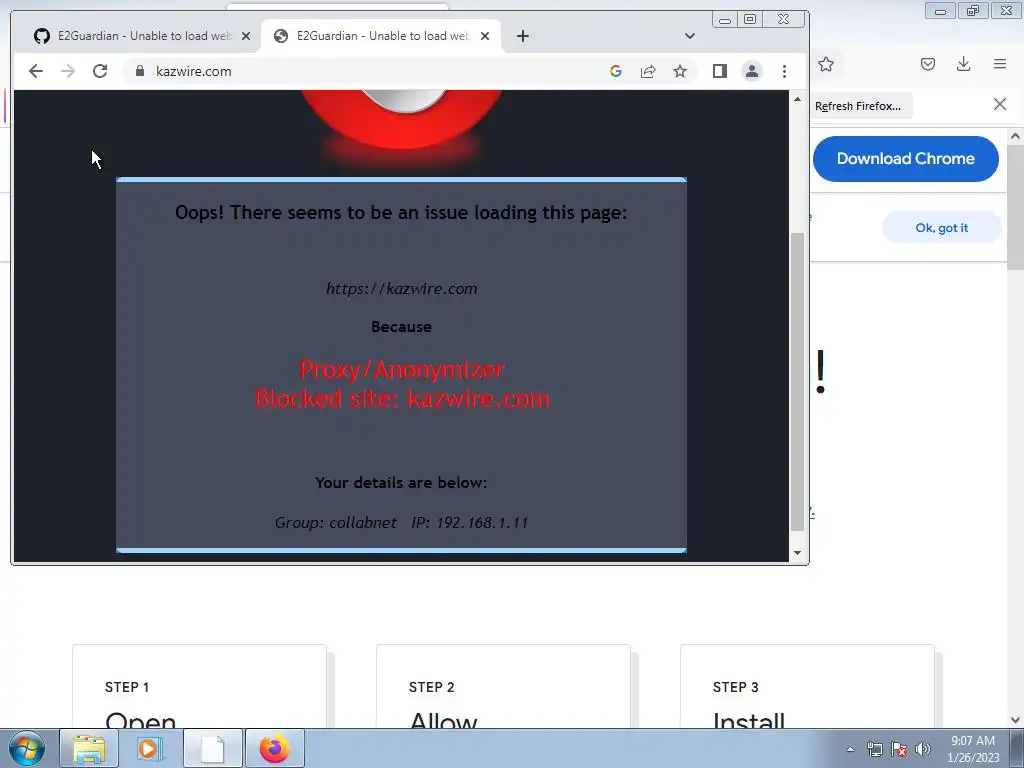Click the Group collabnet IP details line
1024x768 pixels.
tap(401, 522)
